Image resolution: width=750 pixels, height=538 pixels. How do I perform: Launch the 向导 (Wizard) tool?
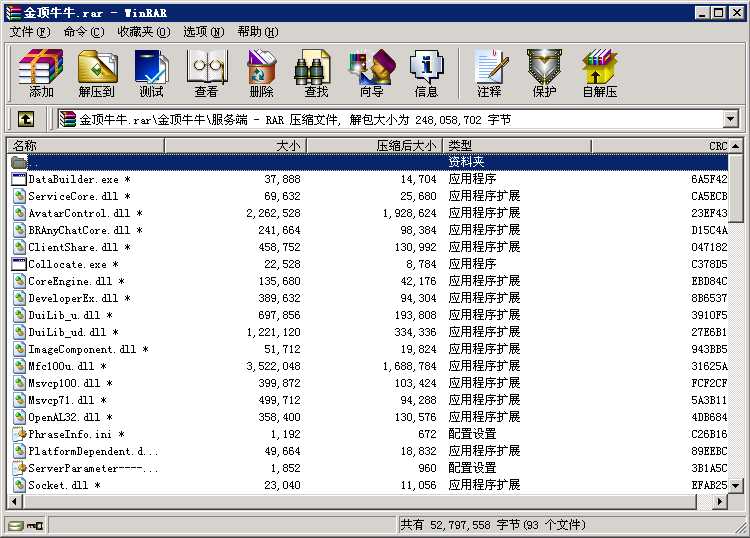[372, 73]
